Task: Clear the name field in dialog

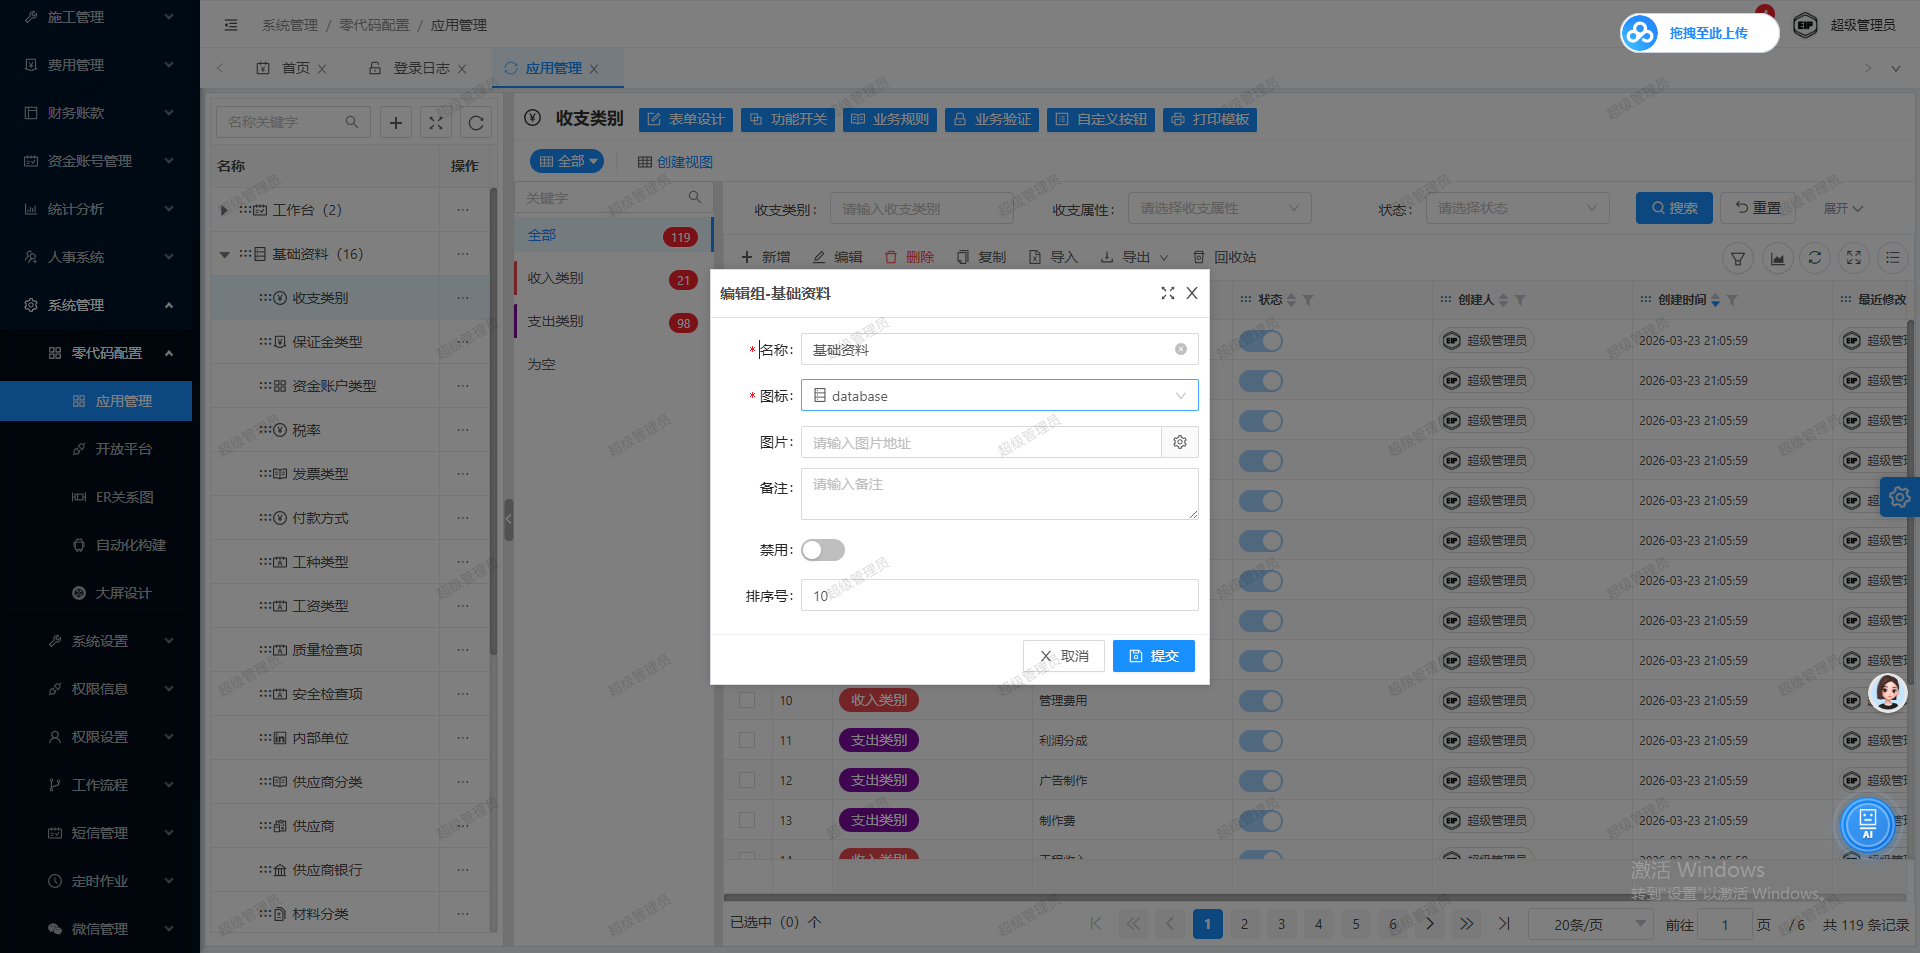Action: 1181,349
